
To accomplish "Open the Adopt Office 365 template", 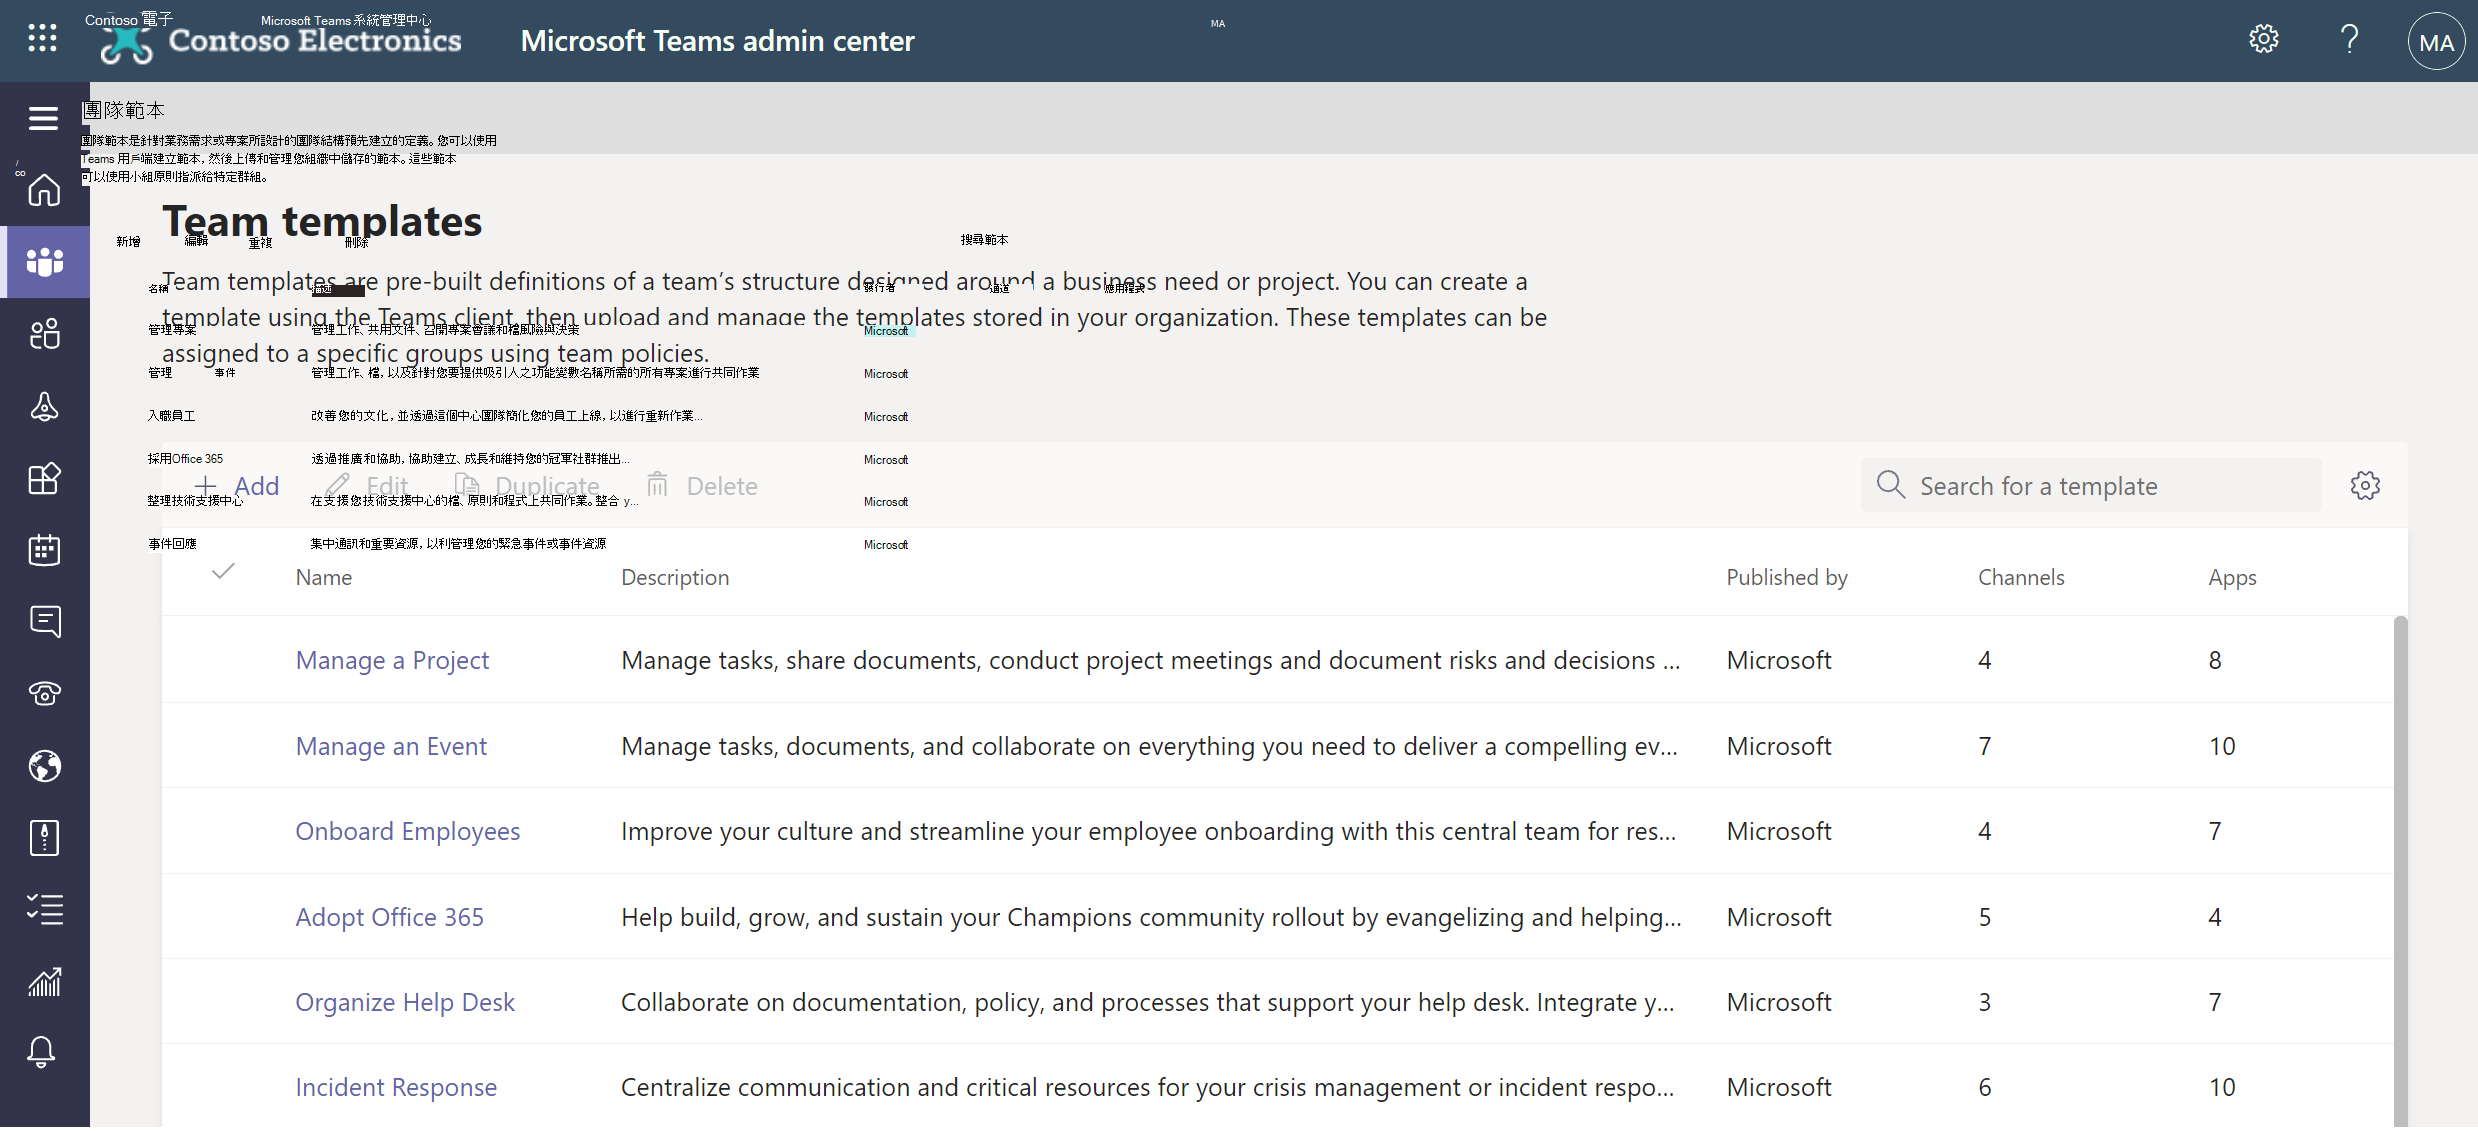I will pyautogui.click(x=390, y=917).
